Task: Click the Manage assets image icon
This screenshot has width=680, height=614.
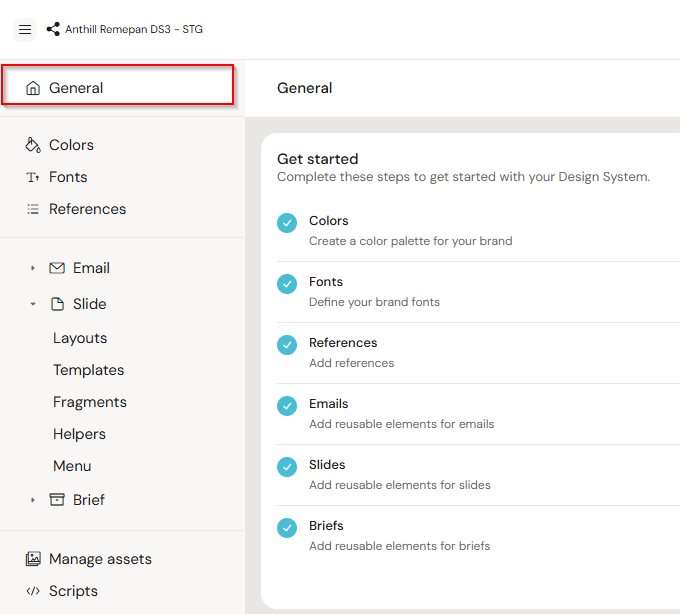Action: pos(33,559)
